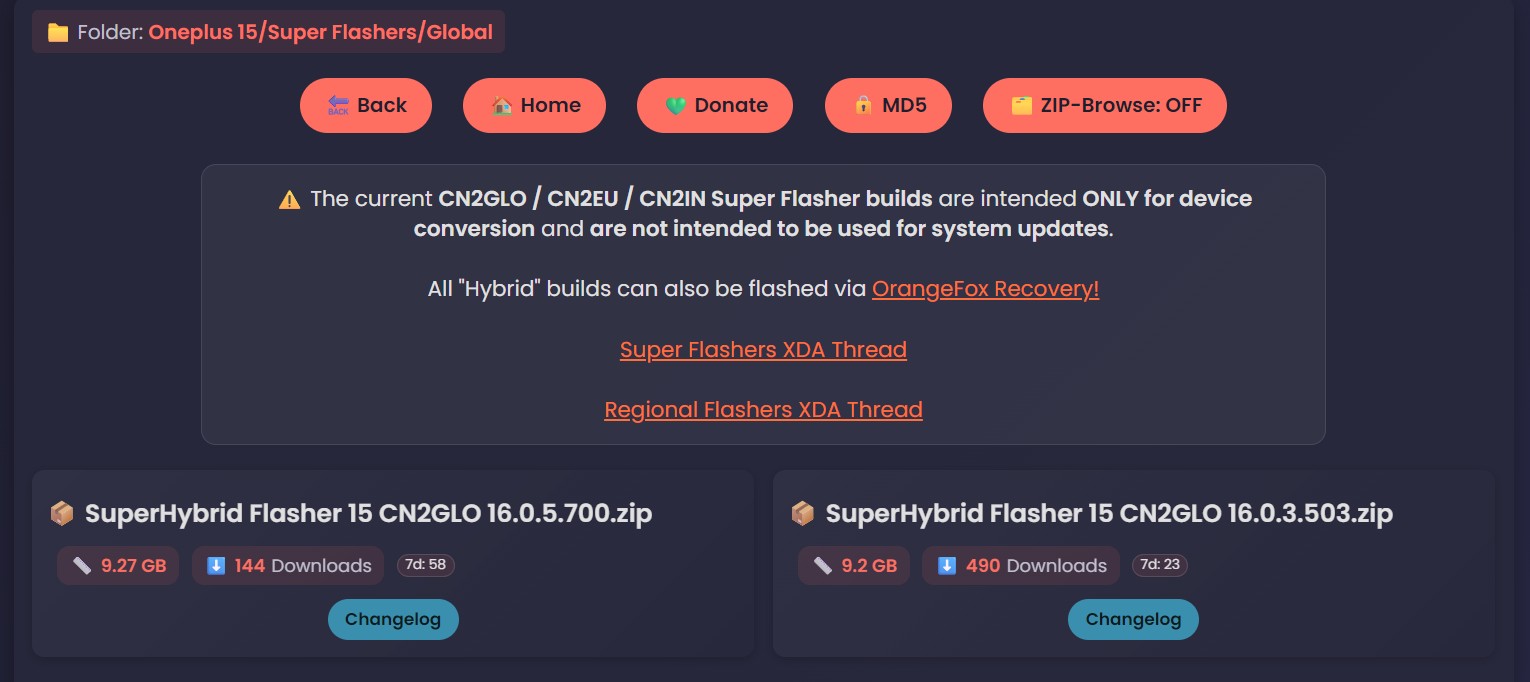
Task: Visit the Regional Flashers XDA Thread
Action: click(x=763, y=410)
